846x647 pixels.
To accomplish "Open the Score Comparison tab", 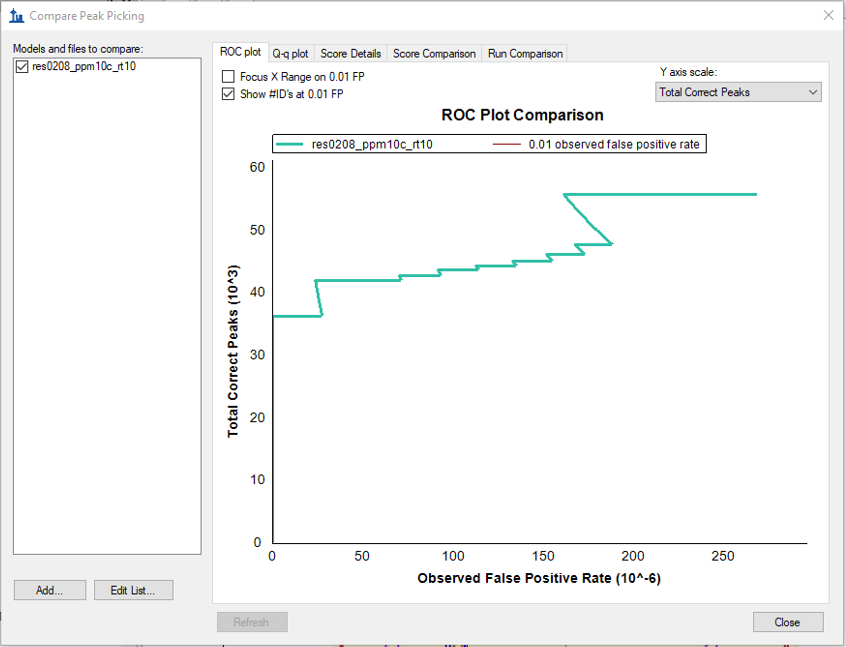I will pyautogui.click(x=434, y=54).
